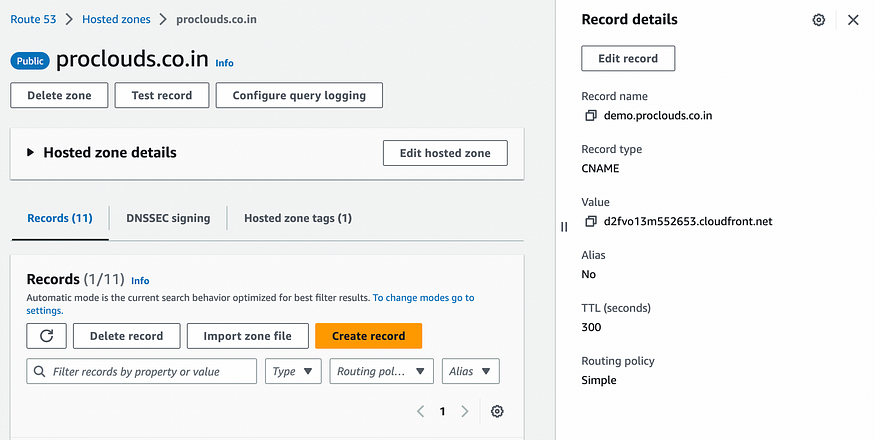Screen dimensions: 875x440
Task: Click the Record details heading
Action: coord(629,20)
